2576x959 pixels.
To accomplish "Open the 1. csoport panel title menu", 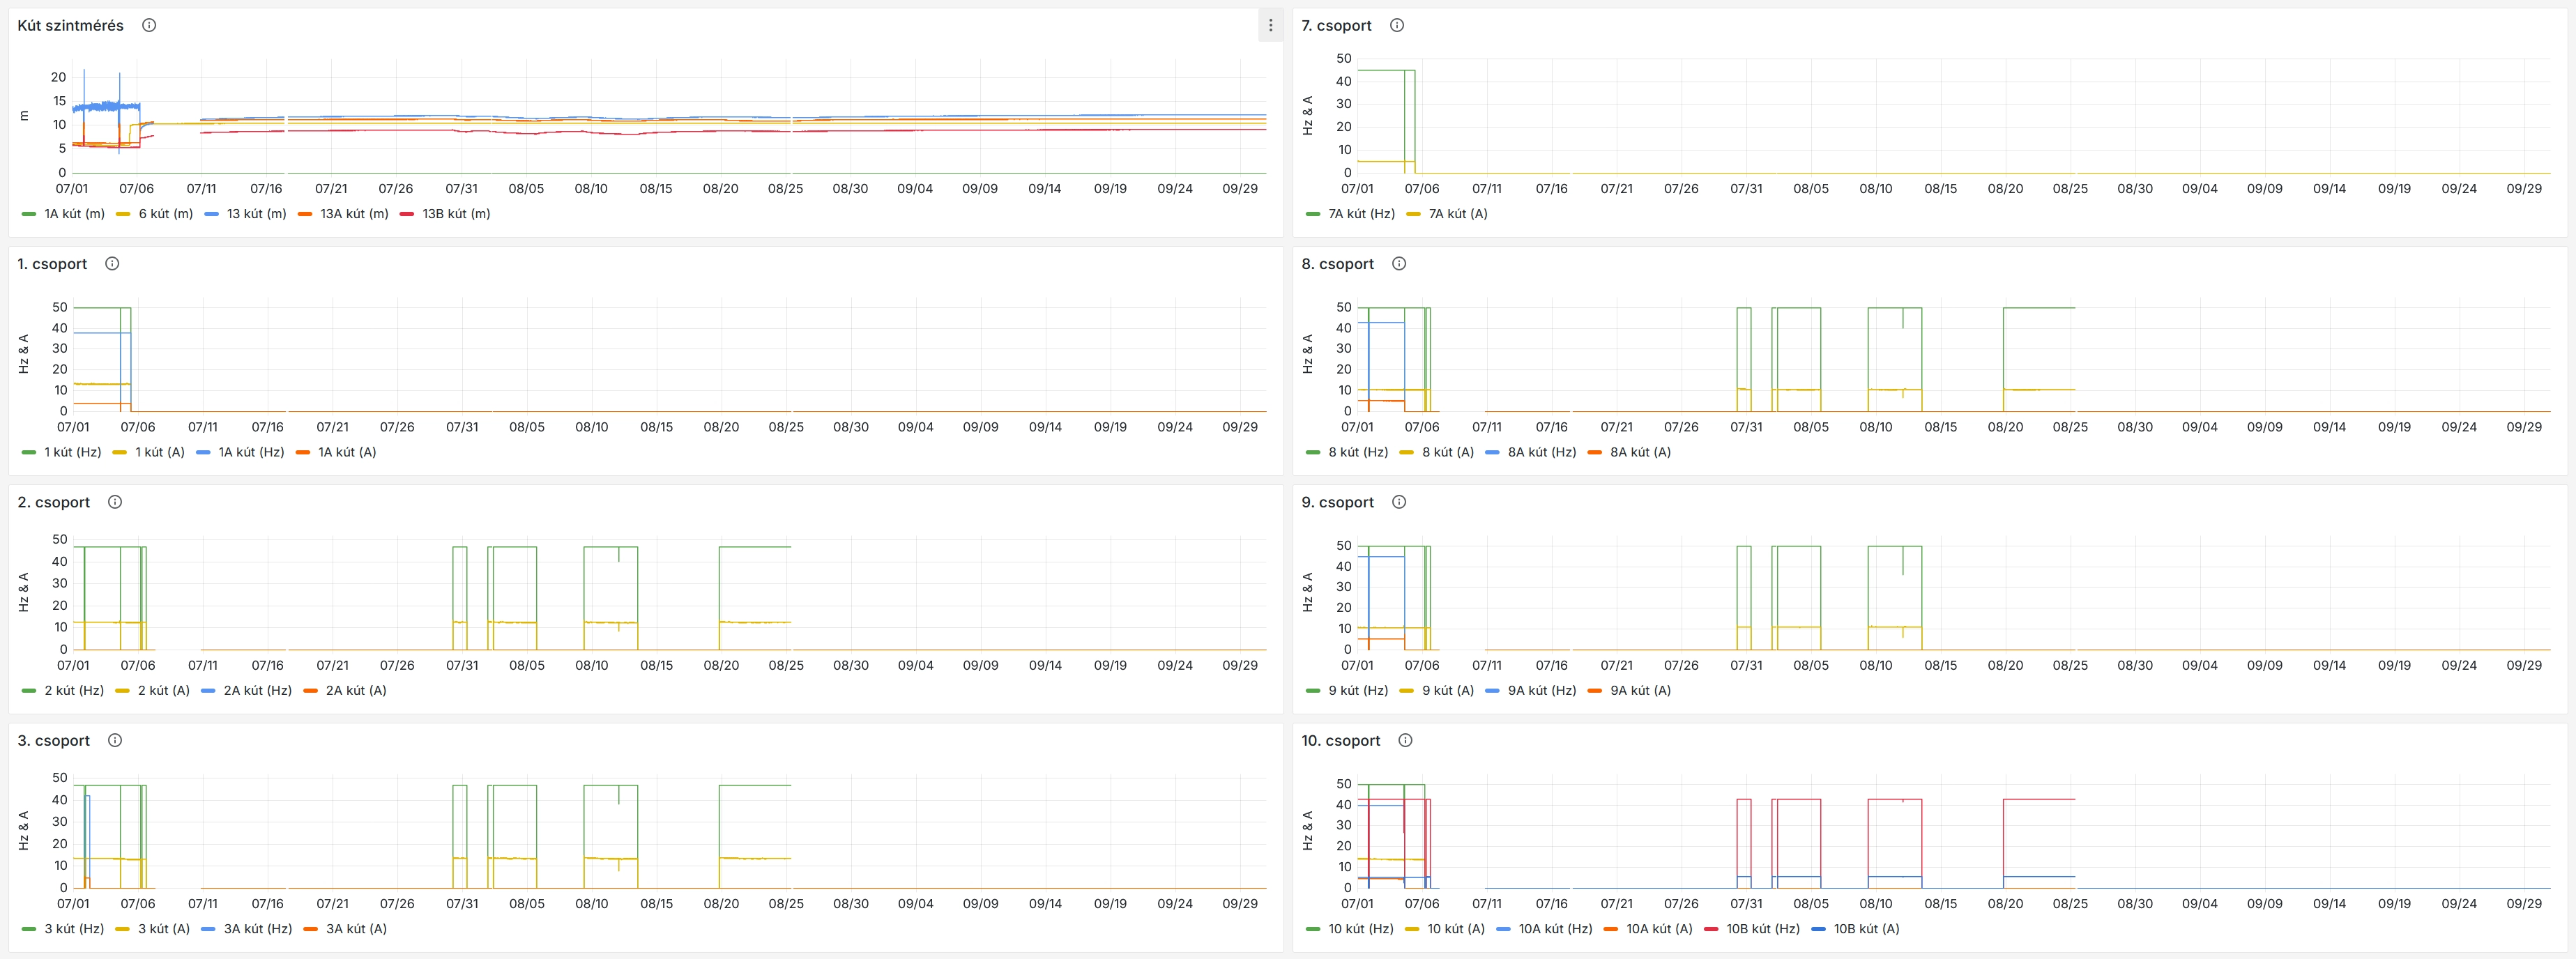I will [x=52, y=264].
